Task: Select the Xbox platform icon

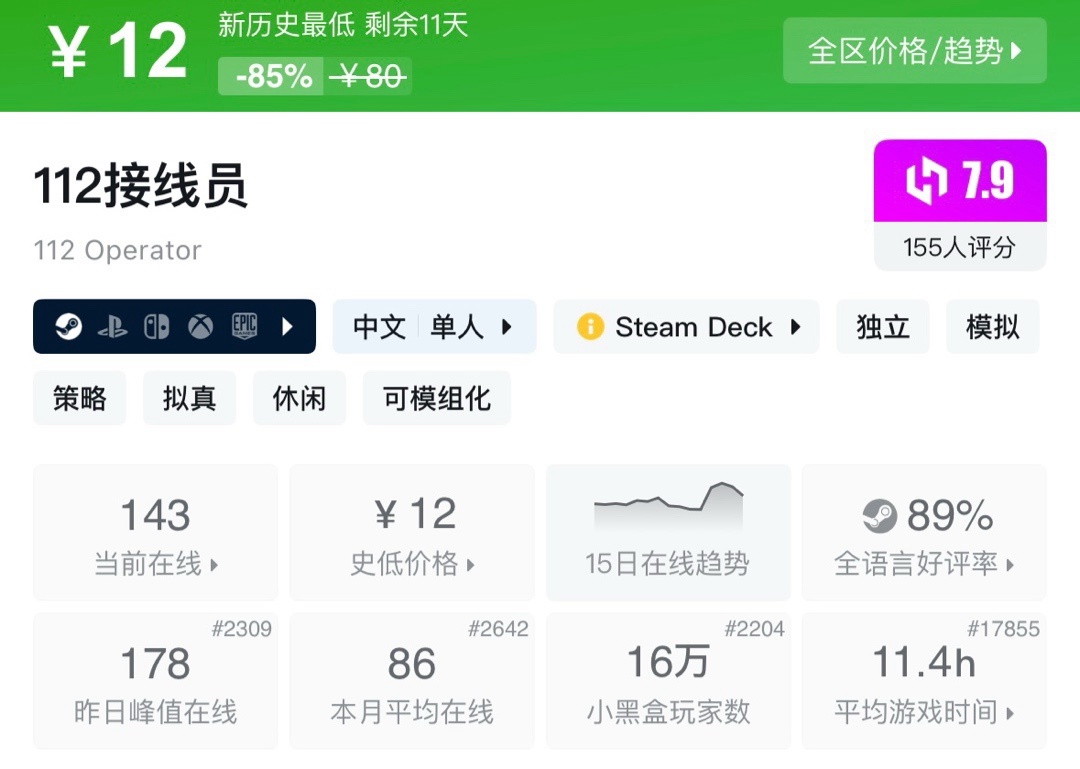Action: (199, 326)
